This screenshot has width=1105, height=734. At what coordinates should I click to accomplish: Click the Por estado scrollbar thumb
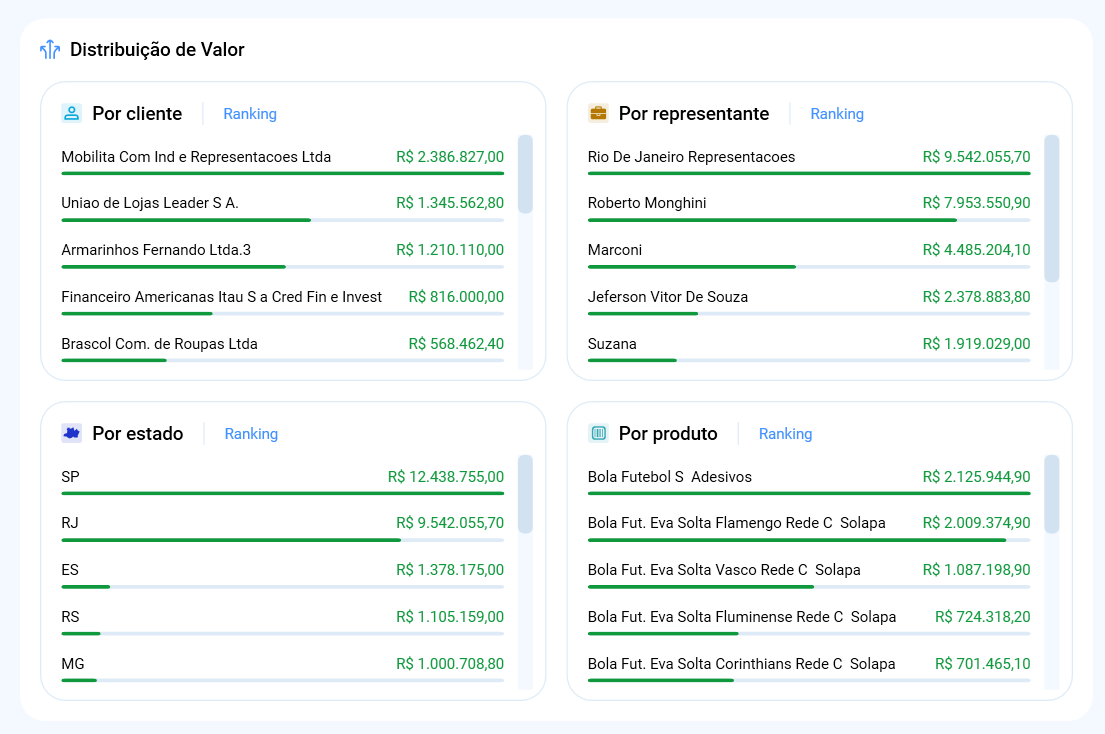pos(525,494)
